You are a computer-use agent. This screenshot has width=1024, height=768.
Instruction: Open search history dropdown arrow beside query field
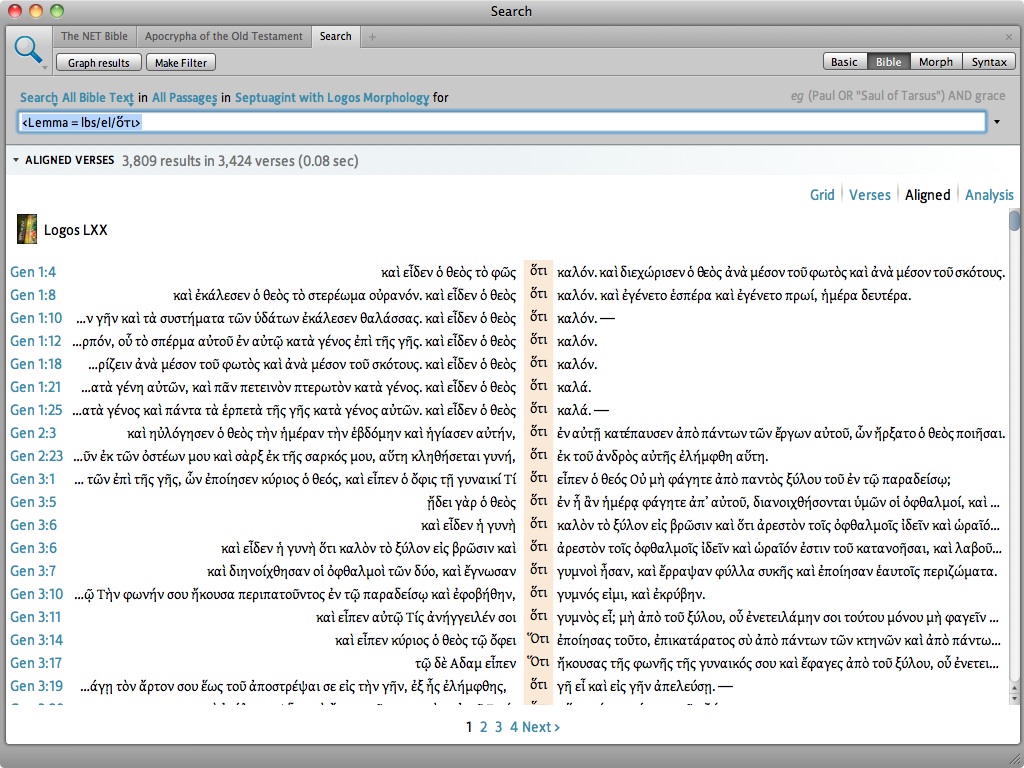997,122
